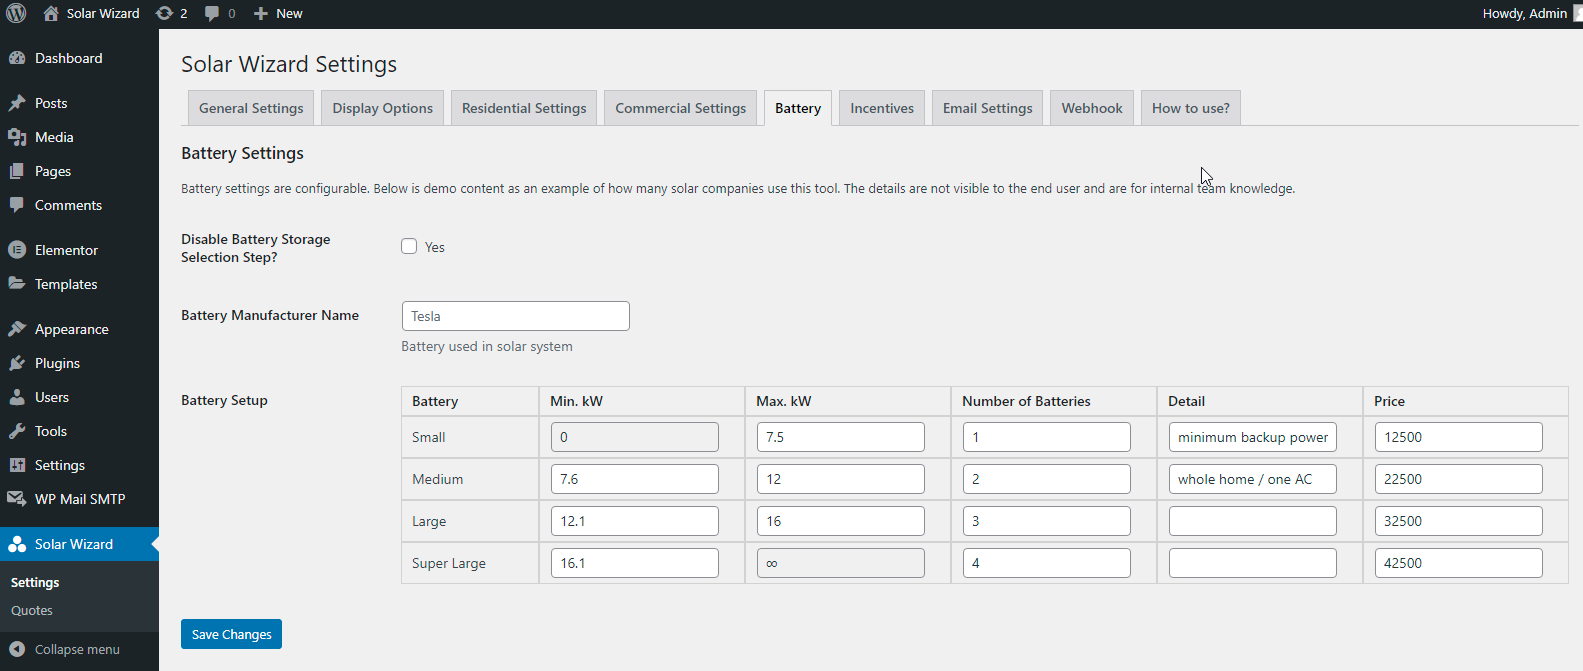The width and height of the screenshot is (1583, 671).
Task: Click the Battery Manufacturer Name field
Action: click(515, 316)
